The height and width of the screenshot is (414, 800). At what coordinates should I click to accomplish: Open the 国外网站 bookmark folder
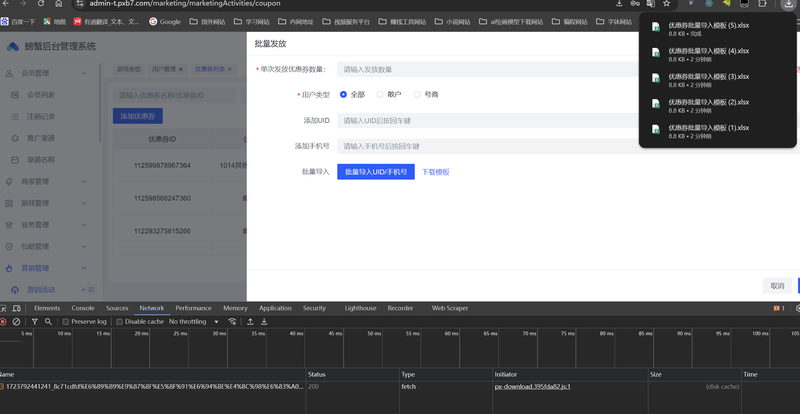pyautogui.click(x=207, y=22)
